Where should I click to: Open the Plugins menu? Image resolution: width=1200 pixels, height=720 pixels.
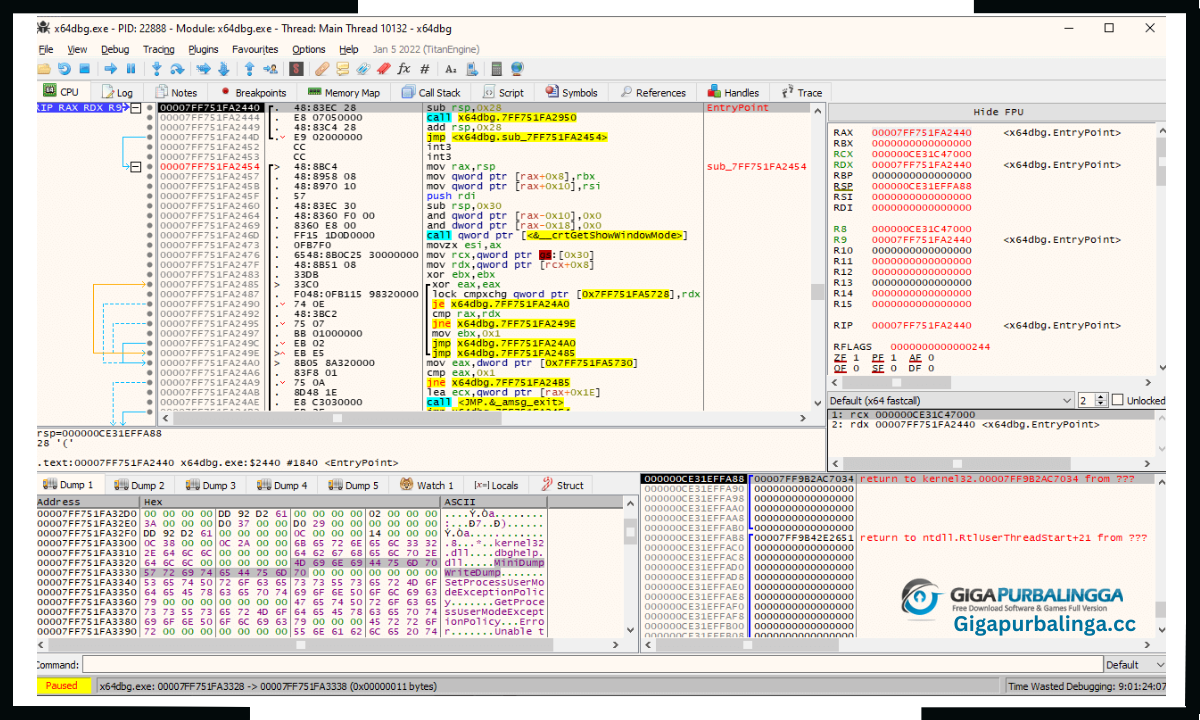(x=203, y=49)
